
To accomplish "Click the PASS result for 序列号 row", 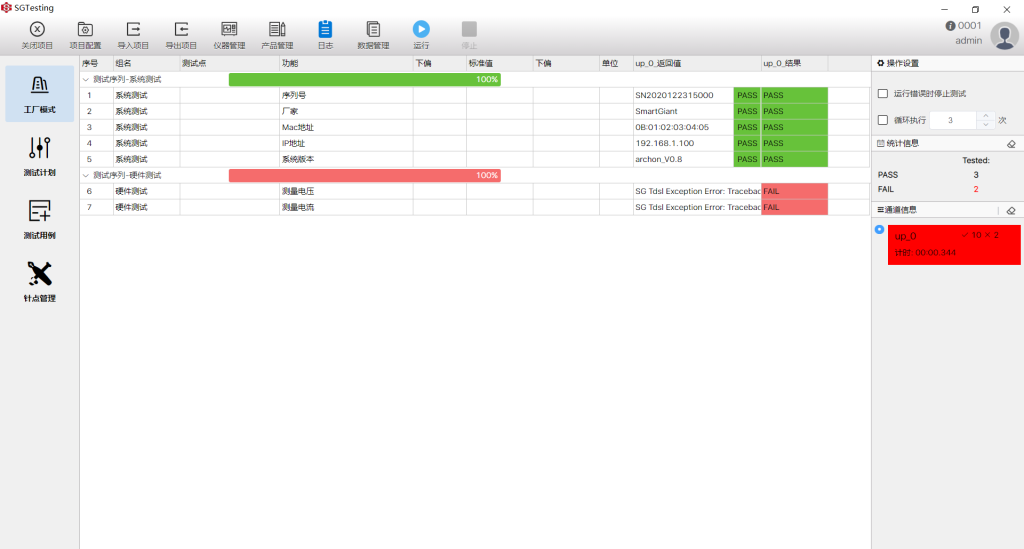I will click(794, 95).
